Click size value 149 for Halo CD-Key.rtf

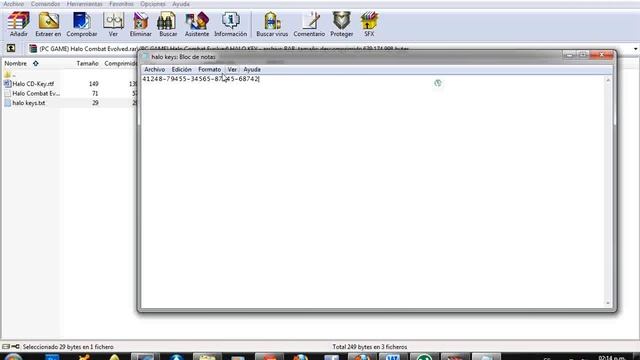pos(93,84)
